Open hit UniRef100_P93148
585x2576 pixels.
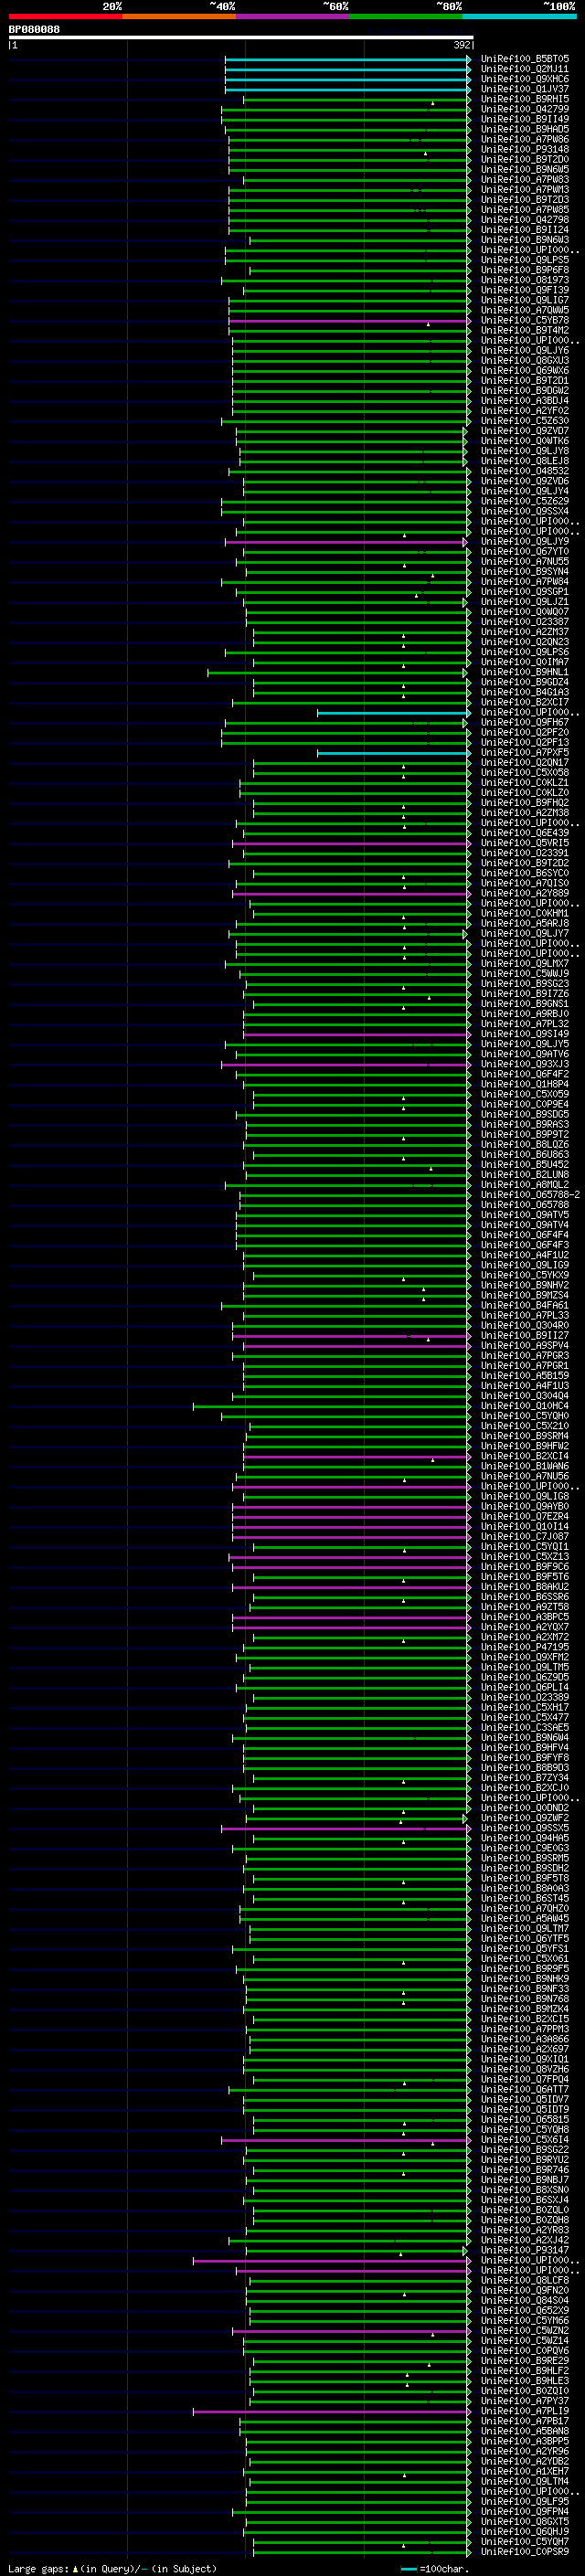click(x=525, y=149)
